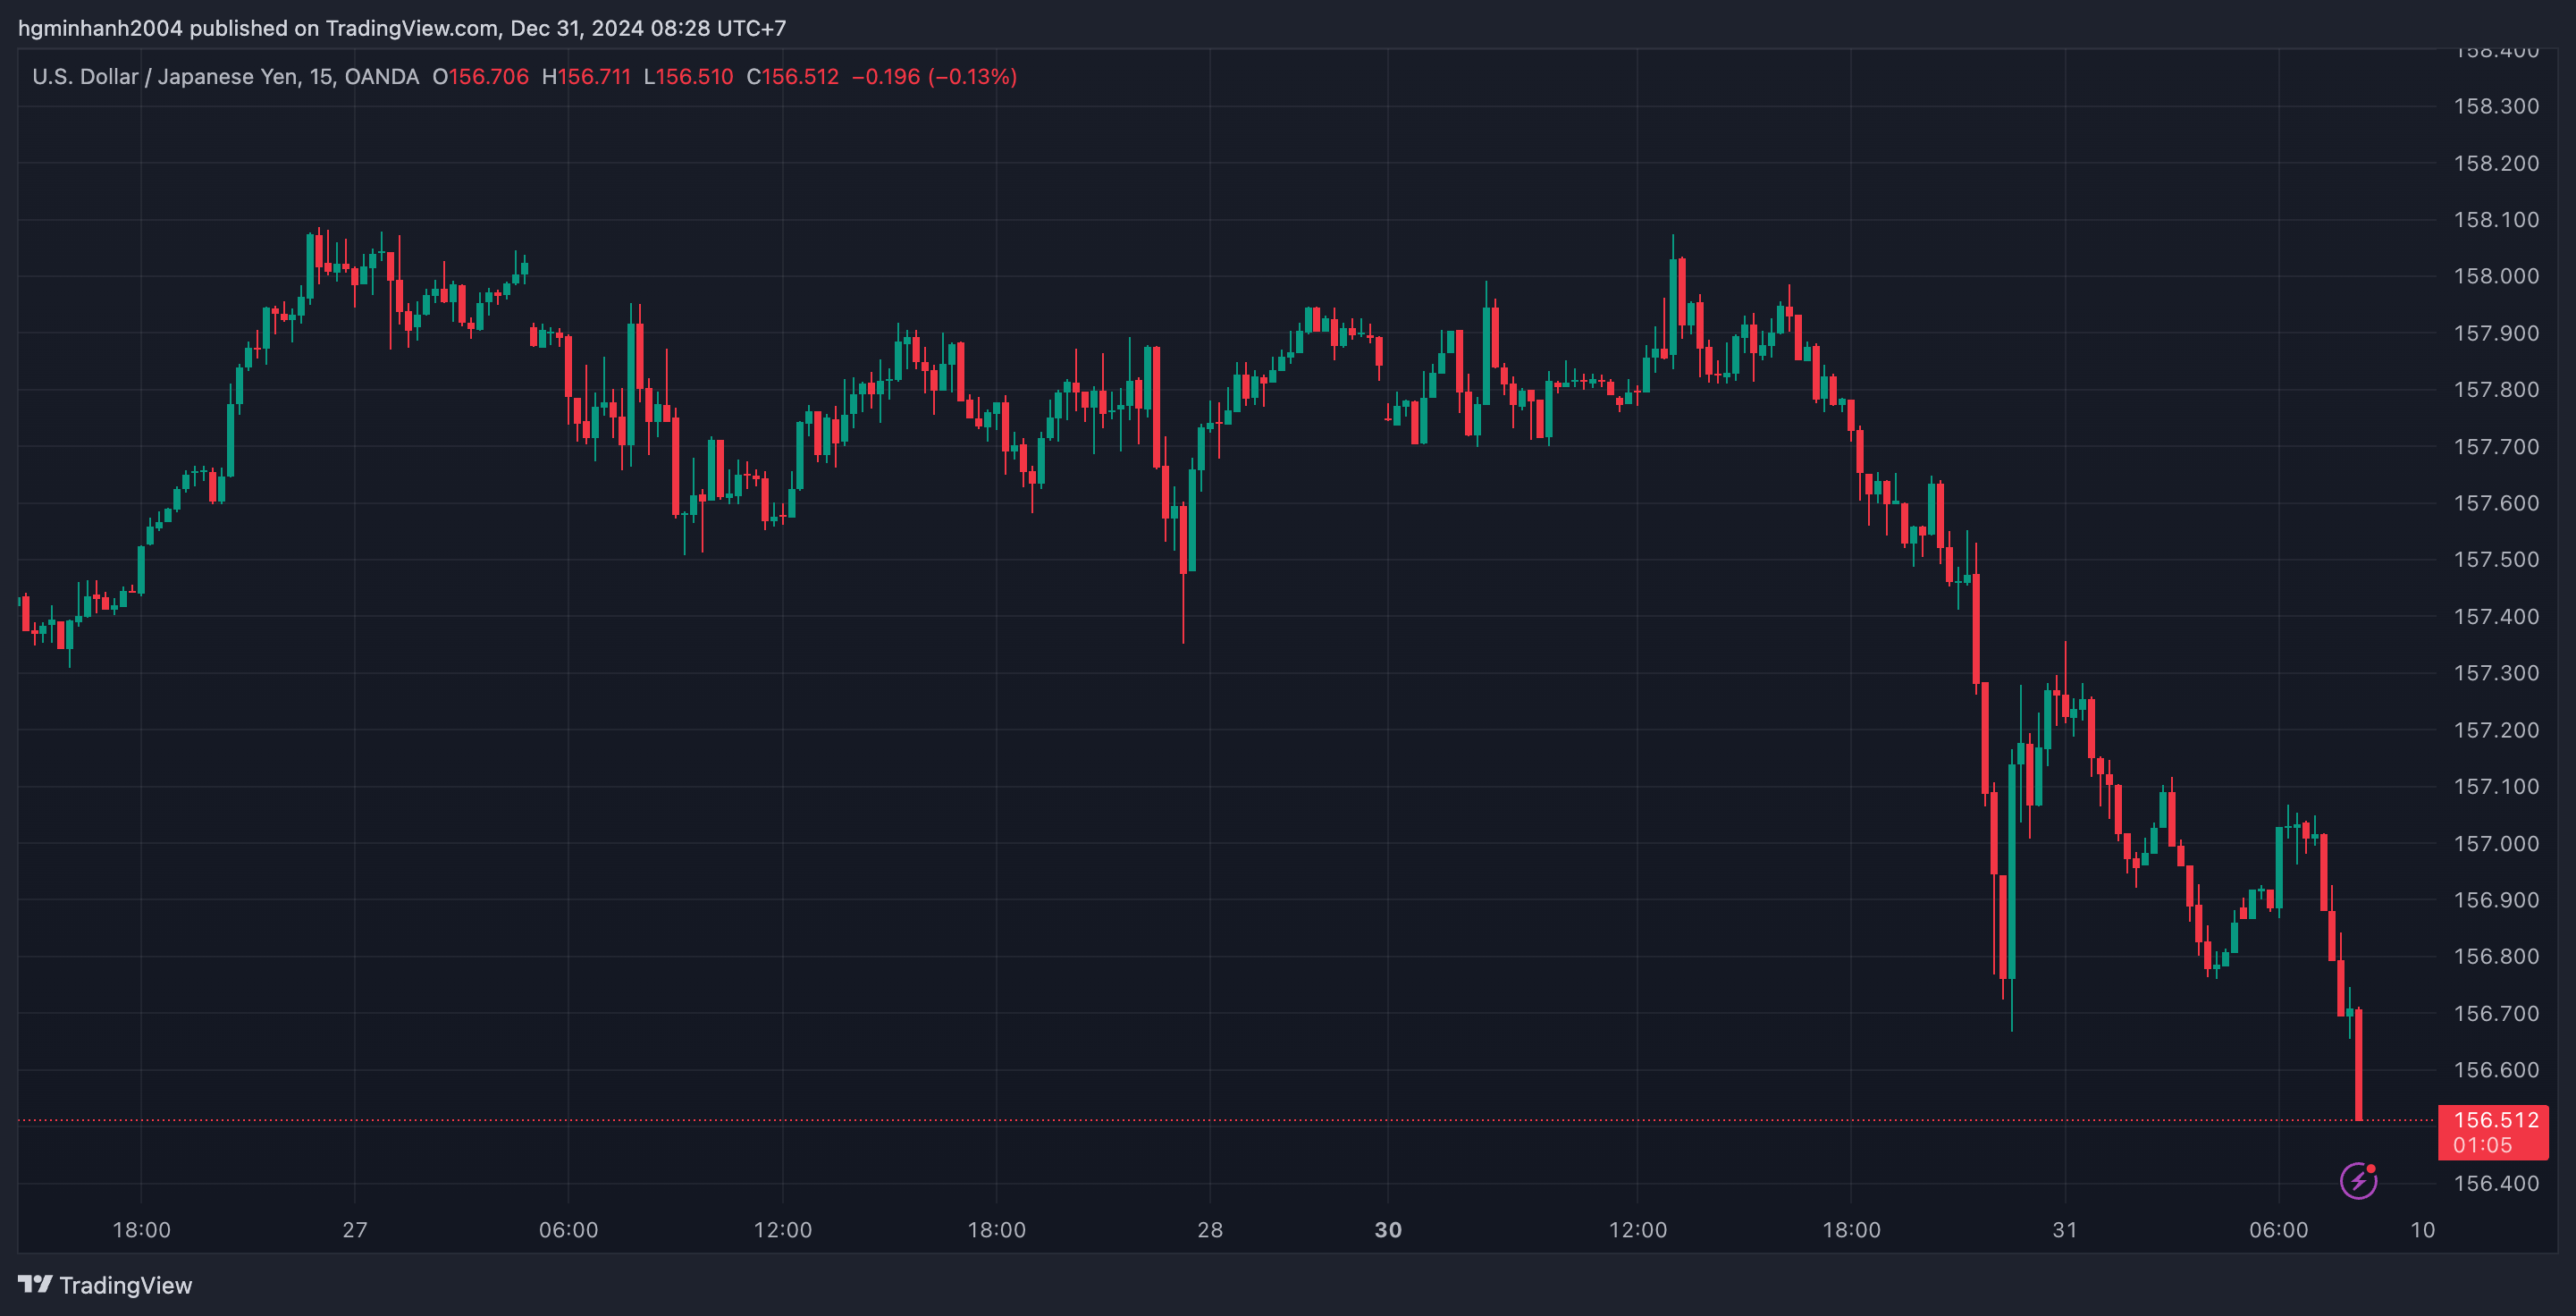Click the 157.800 price axis label

(2496, 390)
